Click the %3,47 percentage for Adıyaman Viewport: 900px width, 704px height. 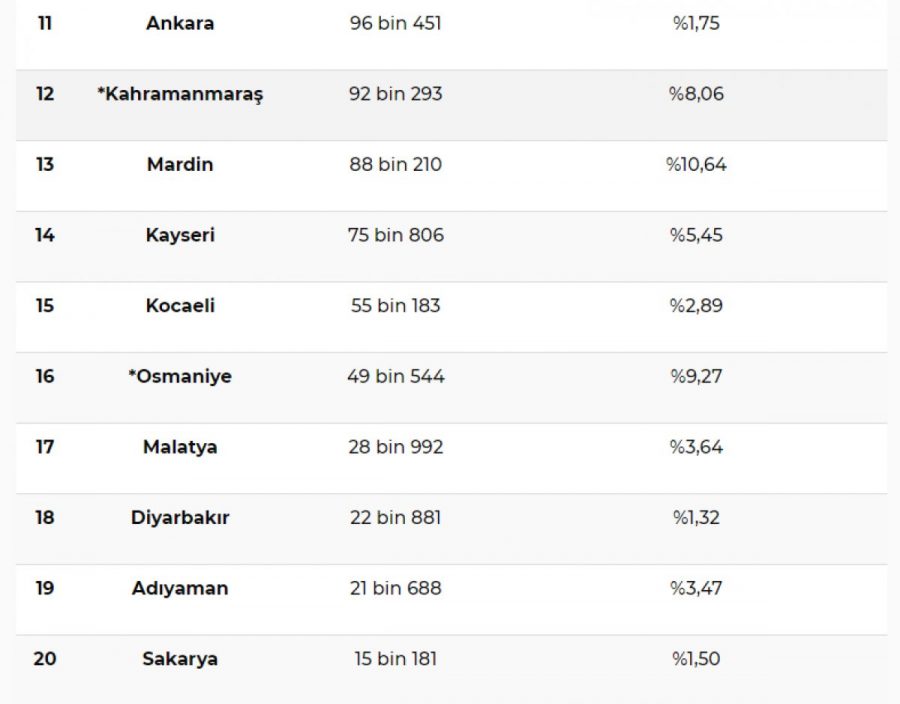pyautogui.click(x=696, y=588)
